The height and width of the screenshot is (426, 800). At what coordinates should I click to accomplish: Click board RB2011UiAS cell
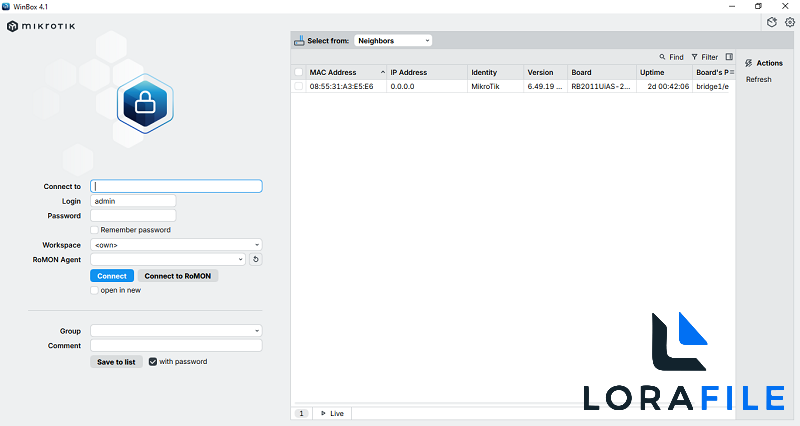pos(601,86)
